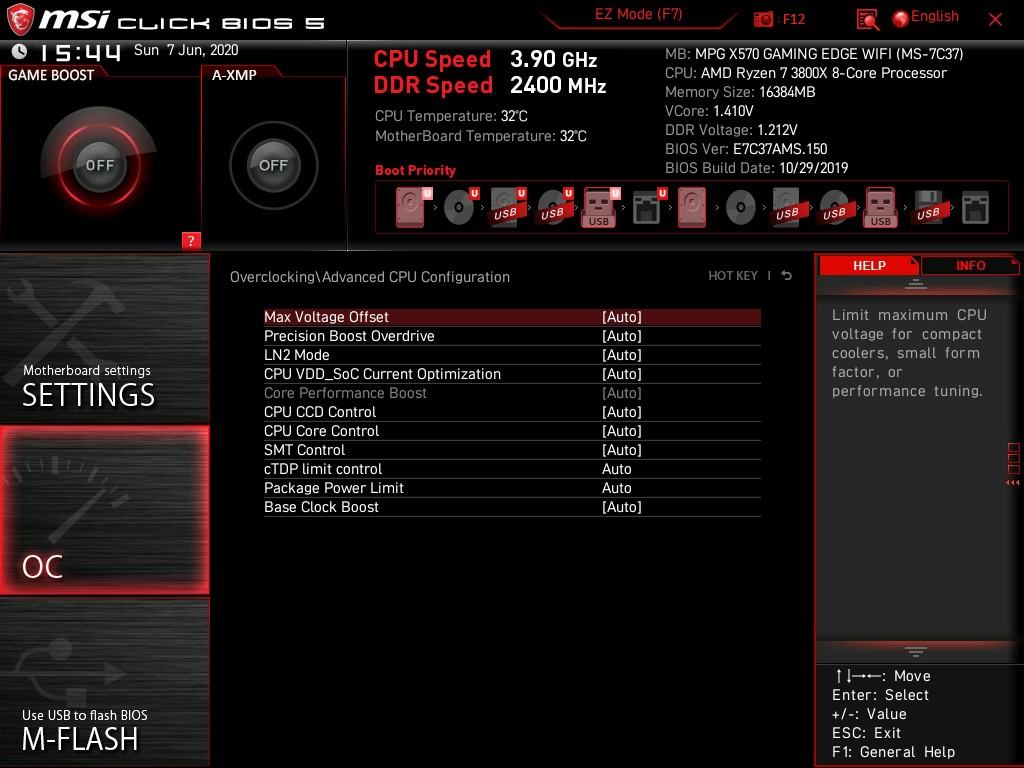Viewport: 1024px width, 768px height.
Task: Open the M-FLASH section
Action: coord(104,682)
